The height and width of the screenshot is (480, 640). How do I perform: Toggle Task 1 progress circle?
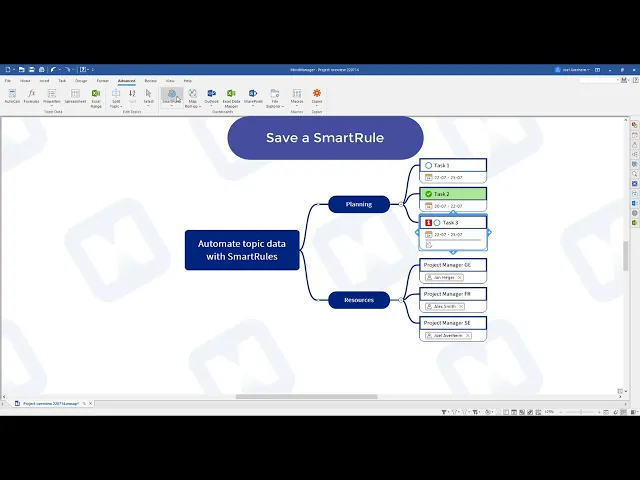tap(428, 165)
